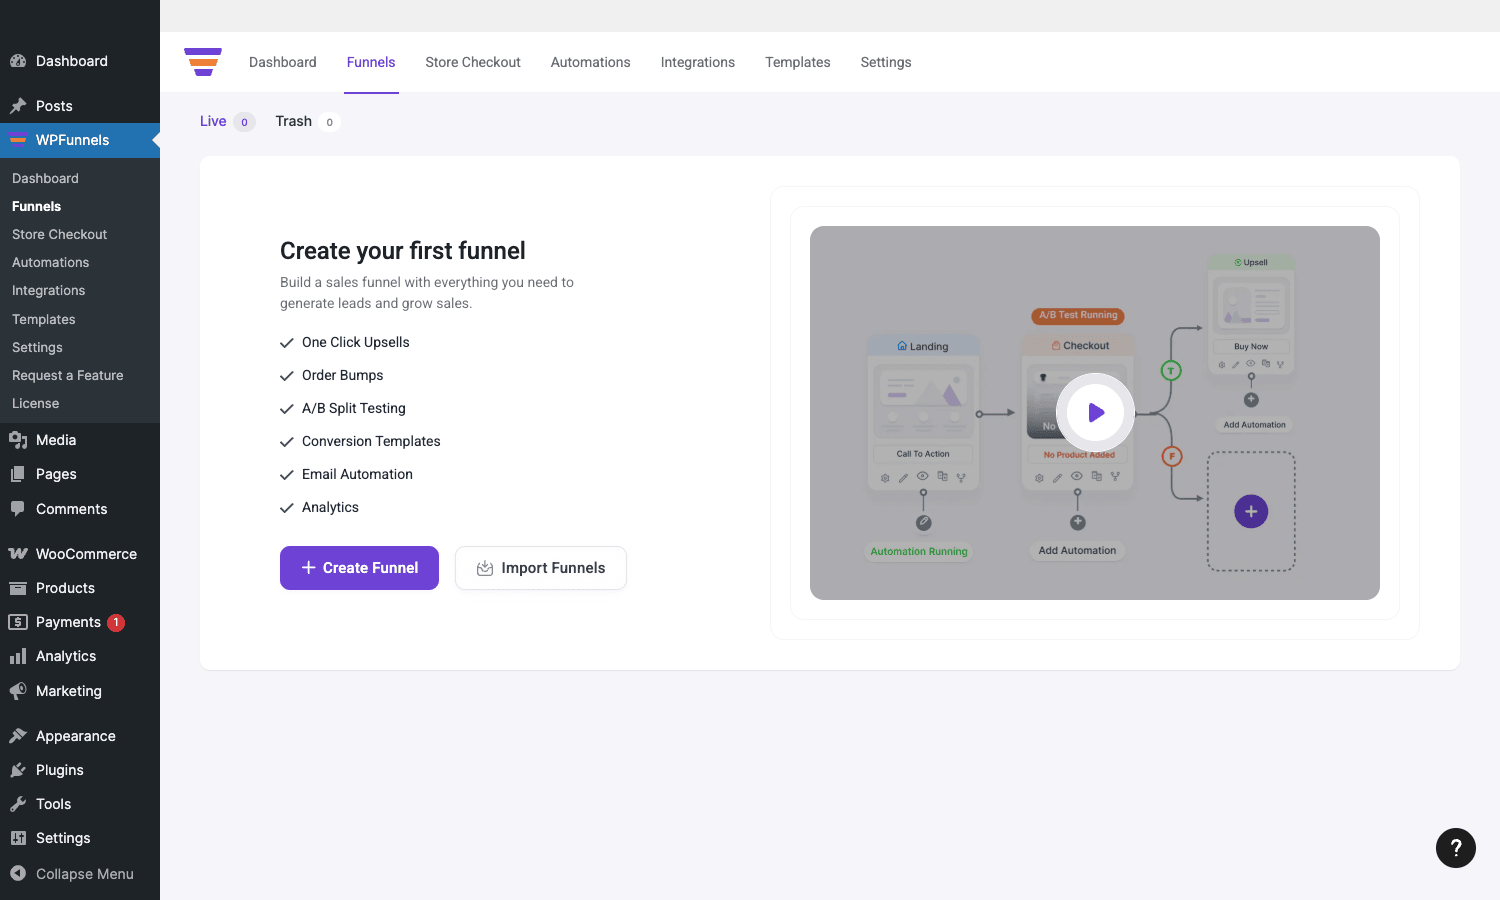The height and width of the screenshot is (900, 1500).
Task: Open Integrations in sidebar submenu
Action: click(48, 290)
